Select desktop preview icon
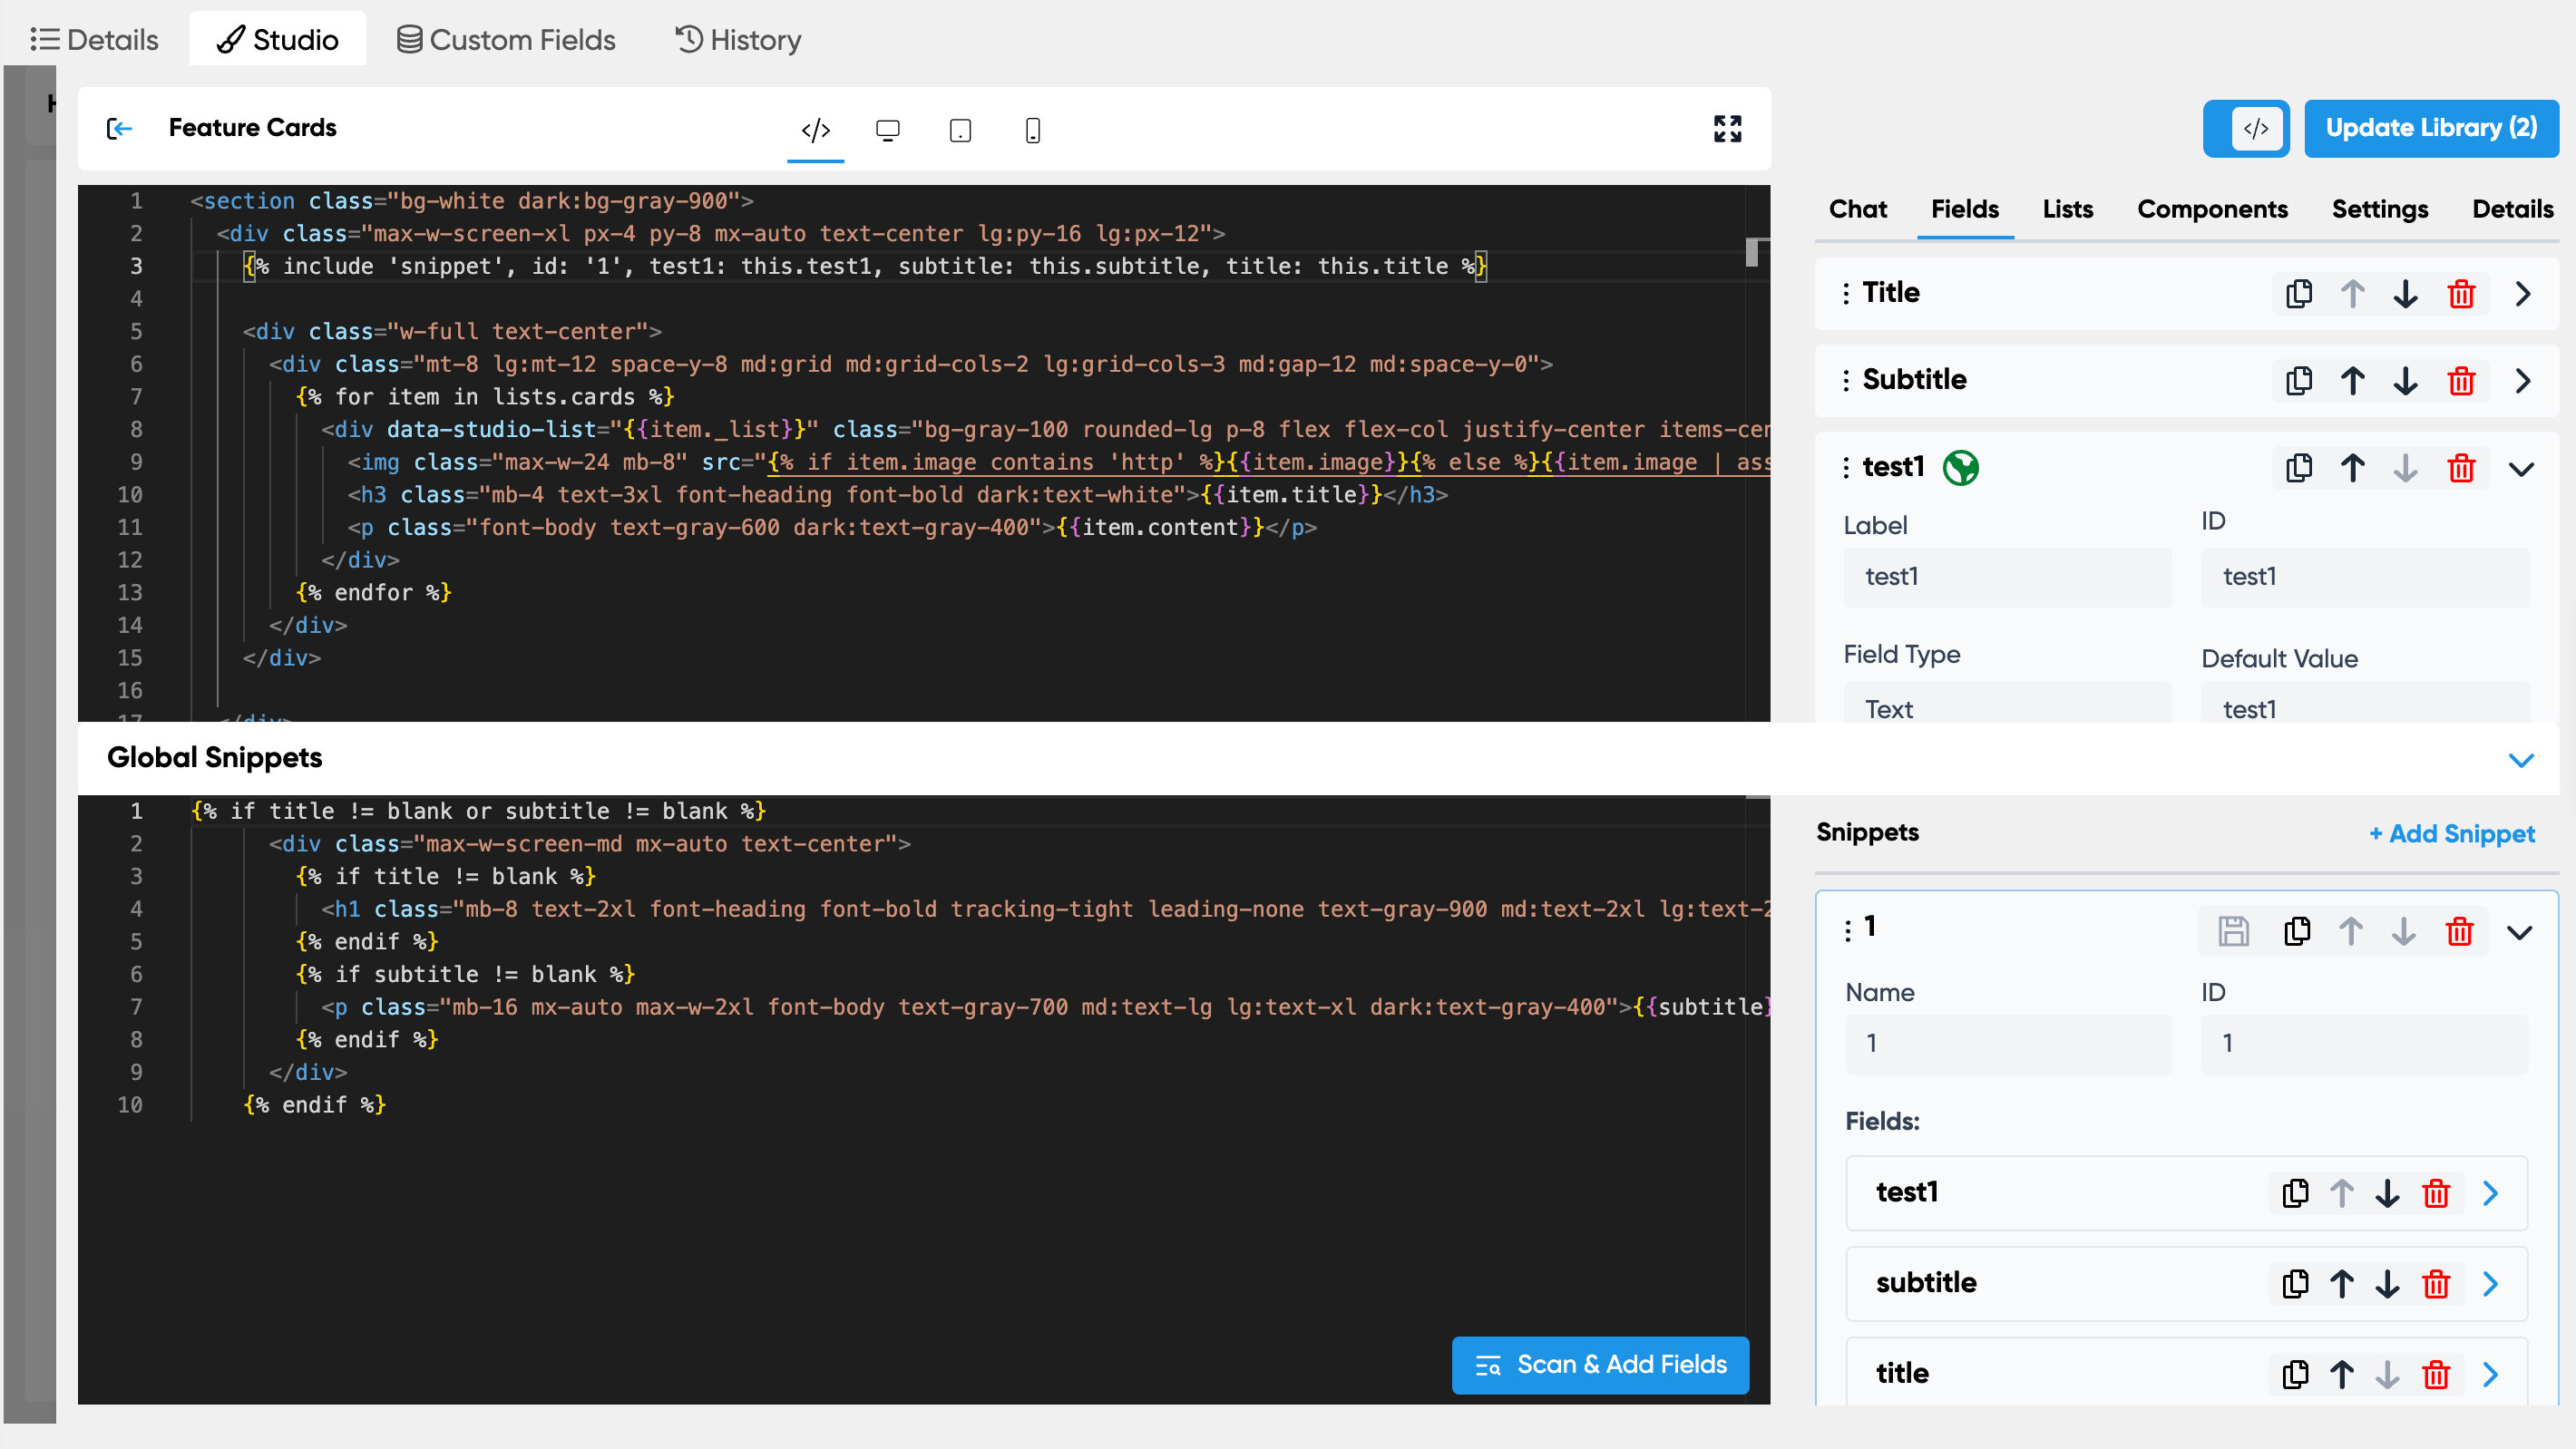 (x=887, y=130)
